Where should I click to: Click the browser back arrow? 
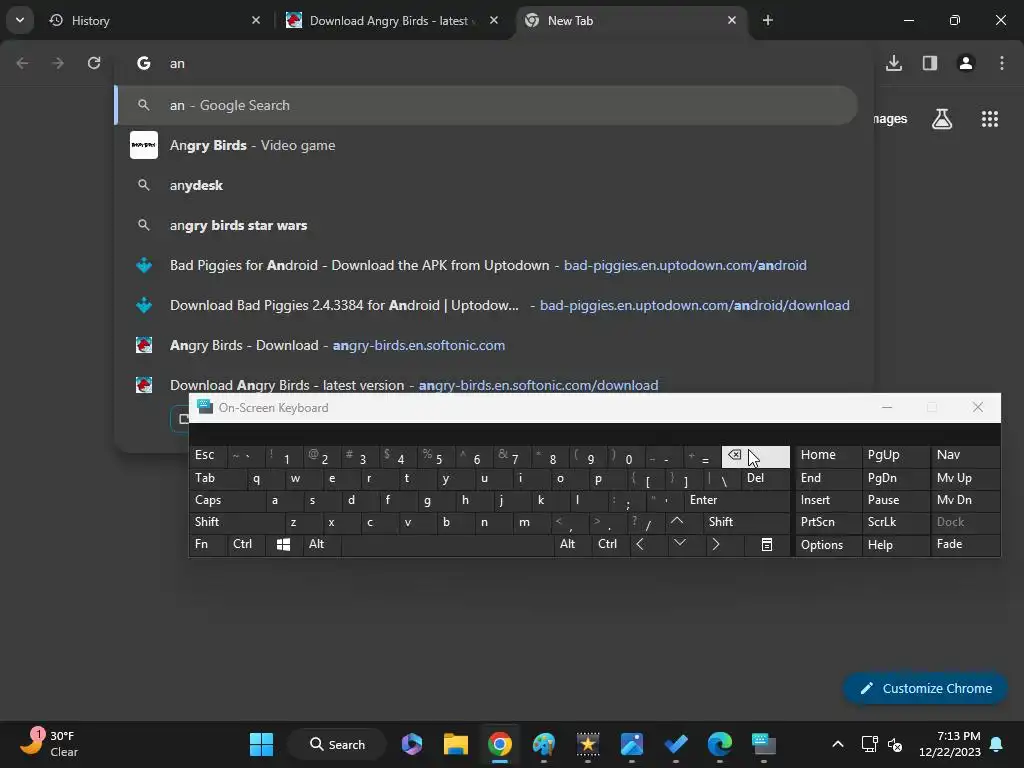tap(22, 63)
